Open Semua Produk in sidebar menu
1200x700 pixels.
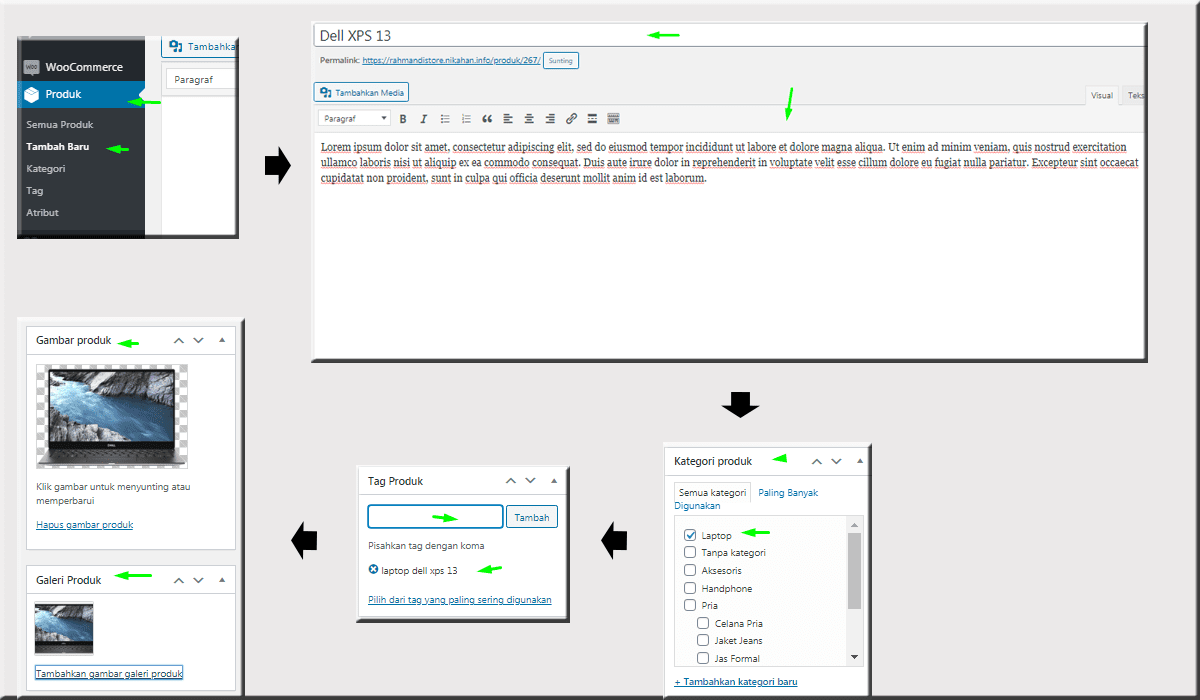click(60, 125)
